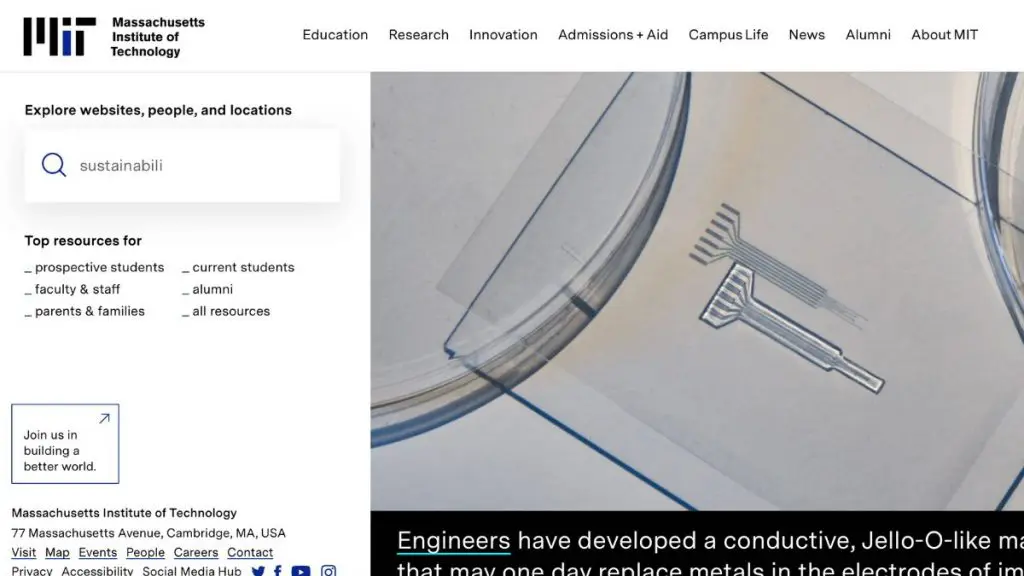Open the About MIT menu
This screenshot has width=1024, height=576.
[944, 35]
